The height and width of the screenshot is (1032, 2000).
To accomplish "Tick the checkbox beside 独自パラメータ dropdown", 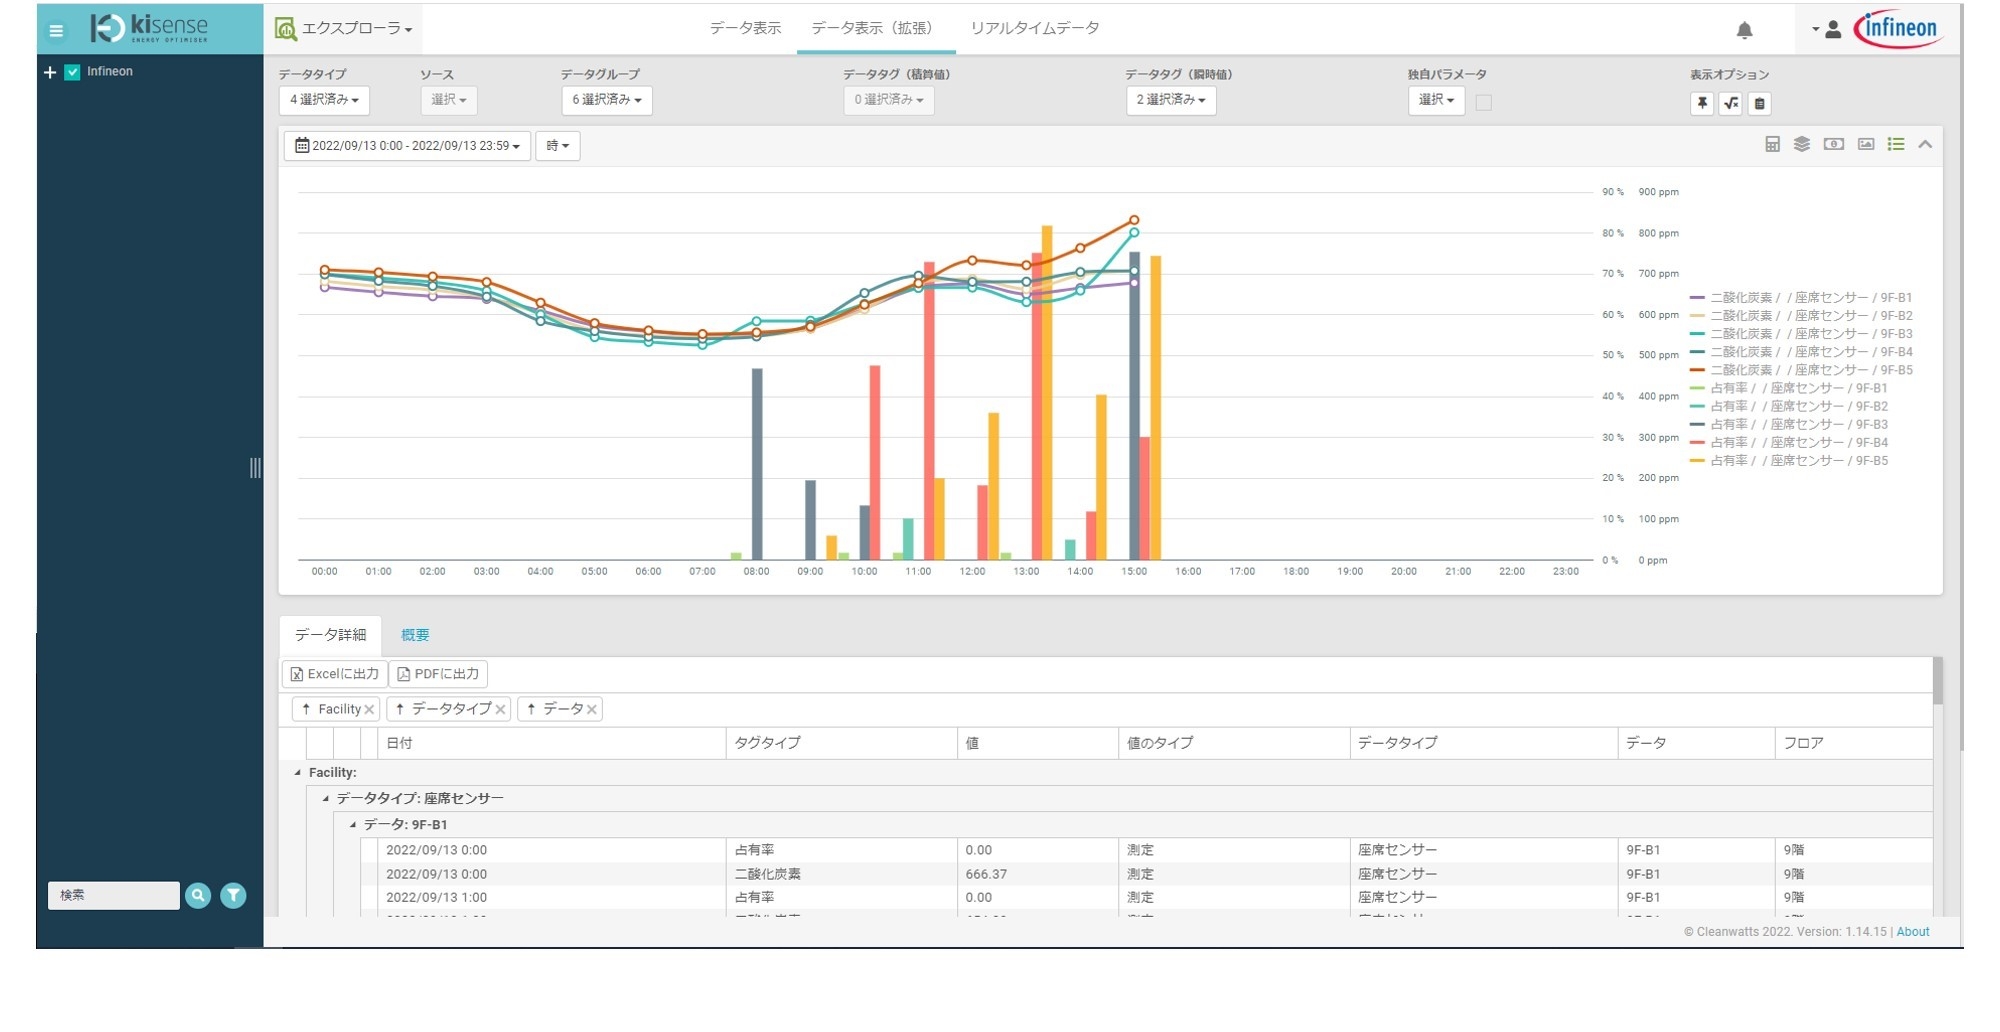I will (1483, 103).
